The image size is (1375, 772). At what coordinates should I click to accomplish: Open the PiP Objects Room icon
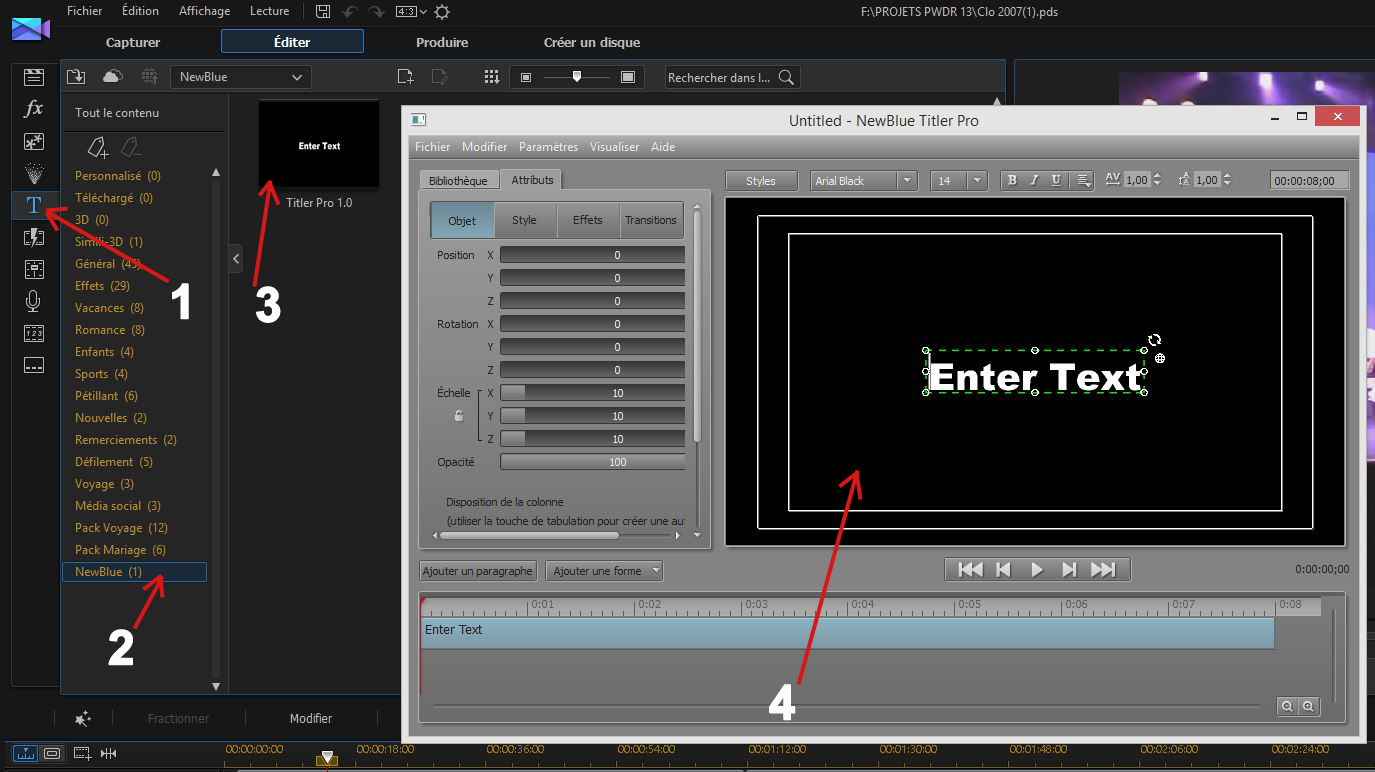pyautogui.click(x=34, y=141)
